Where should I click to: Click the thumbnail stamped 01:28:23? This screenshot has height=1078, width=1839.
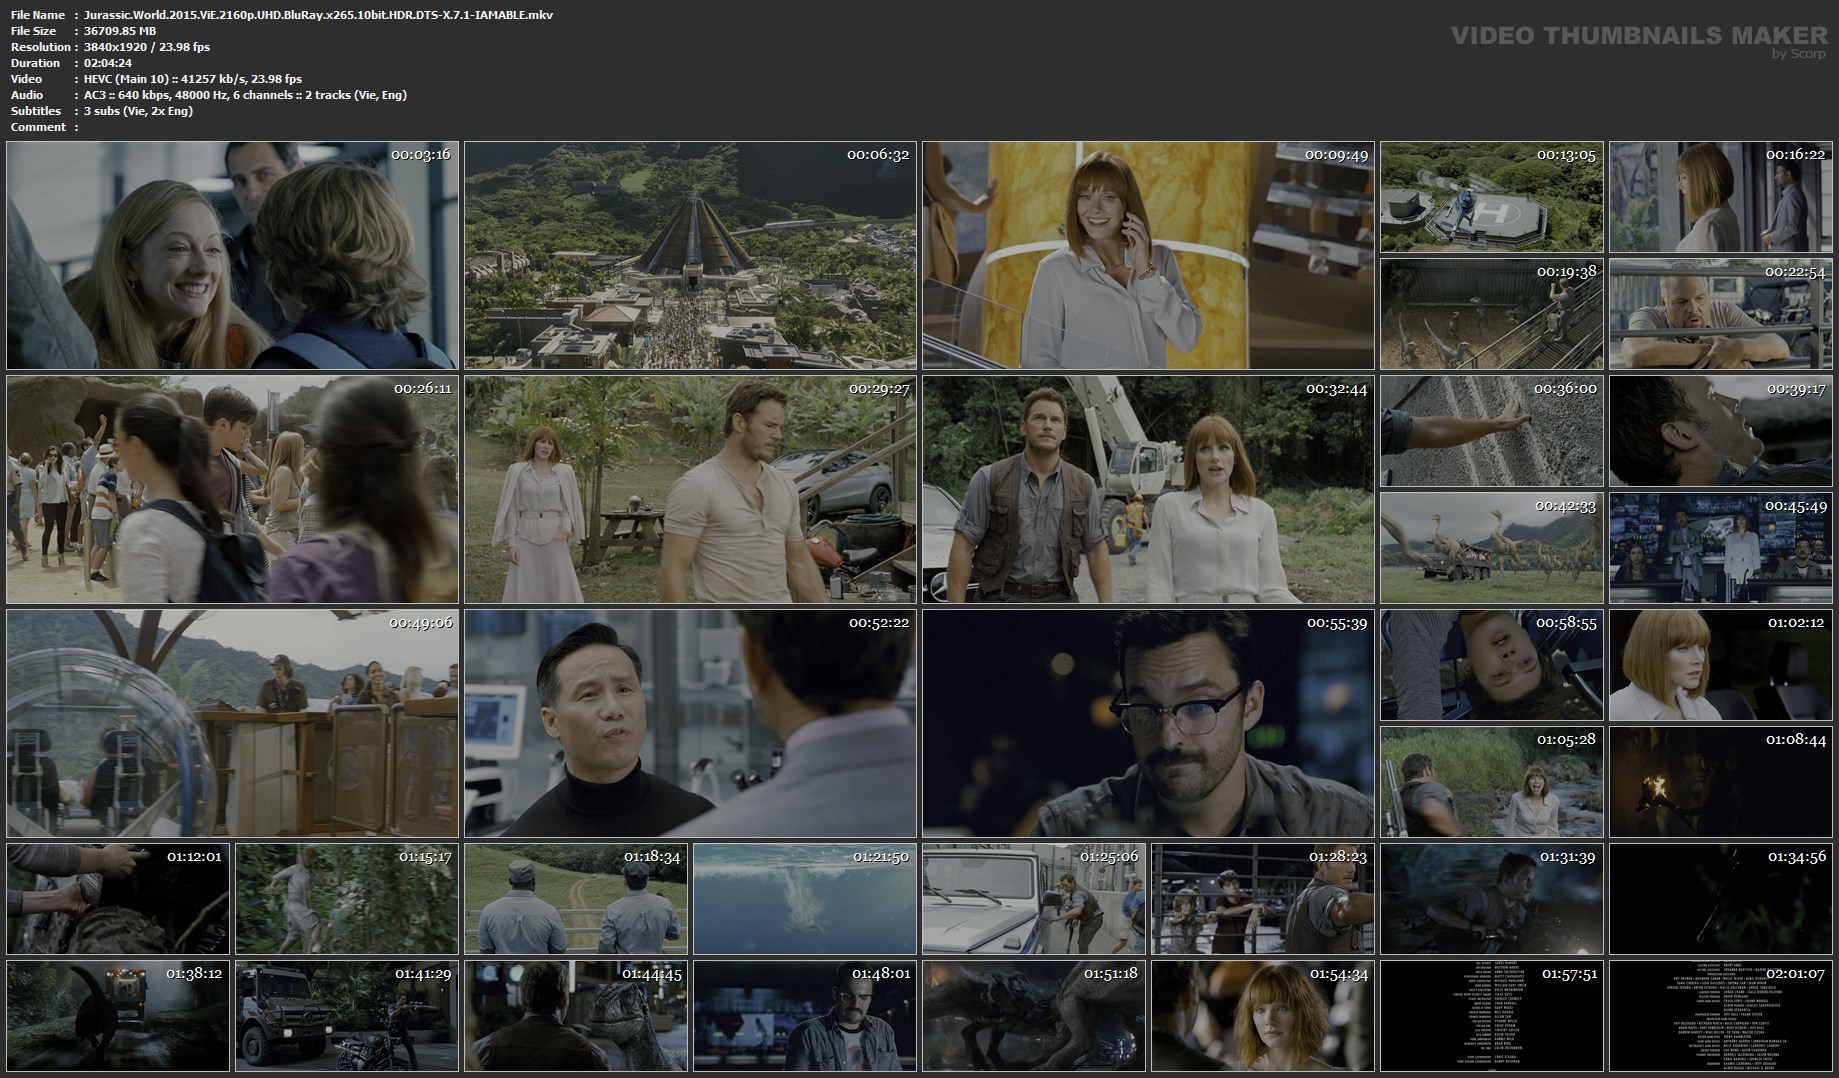pyautogui.click(x=1263, y=899)
